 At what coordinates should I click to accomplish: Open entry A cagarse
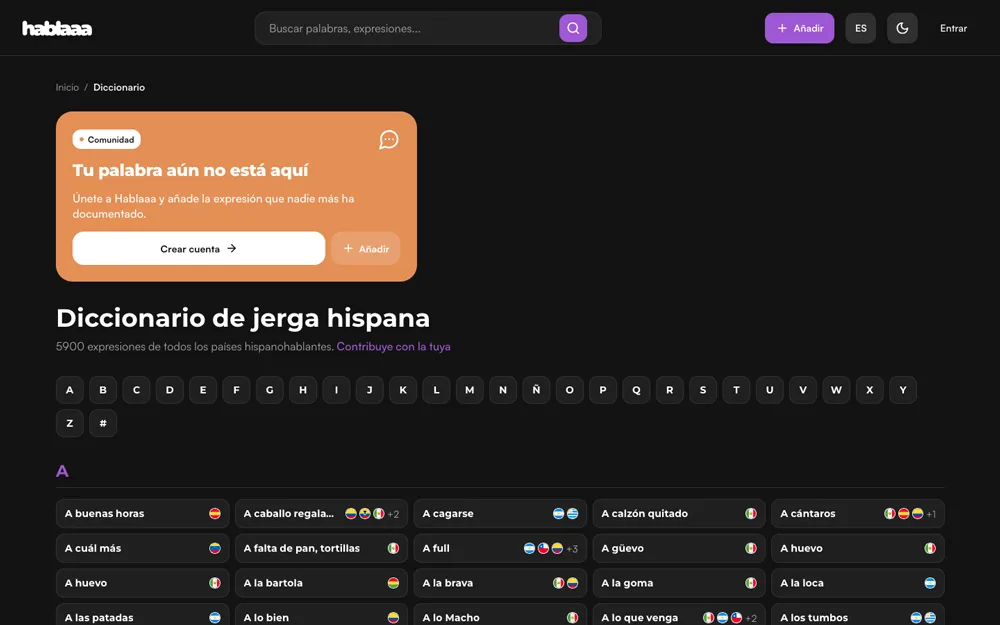pyautogui.click(x=500, y=513)
